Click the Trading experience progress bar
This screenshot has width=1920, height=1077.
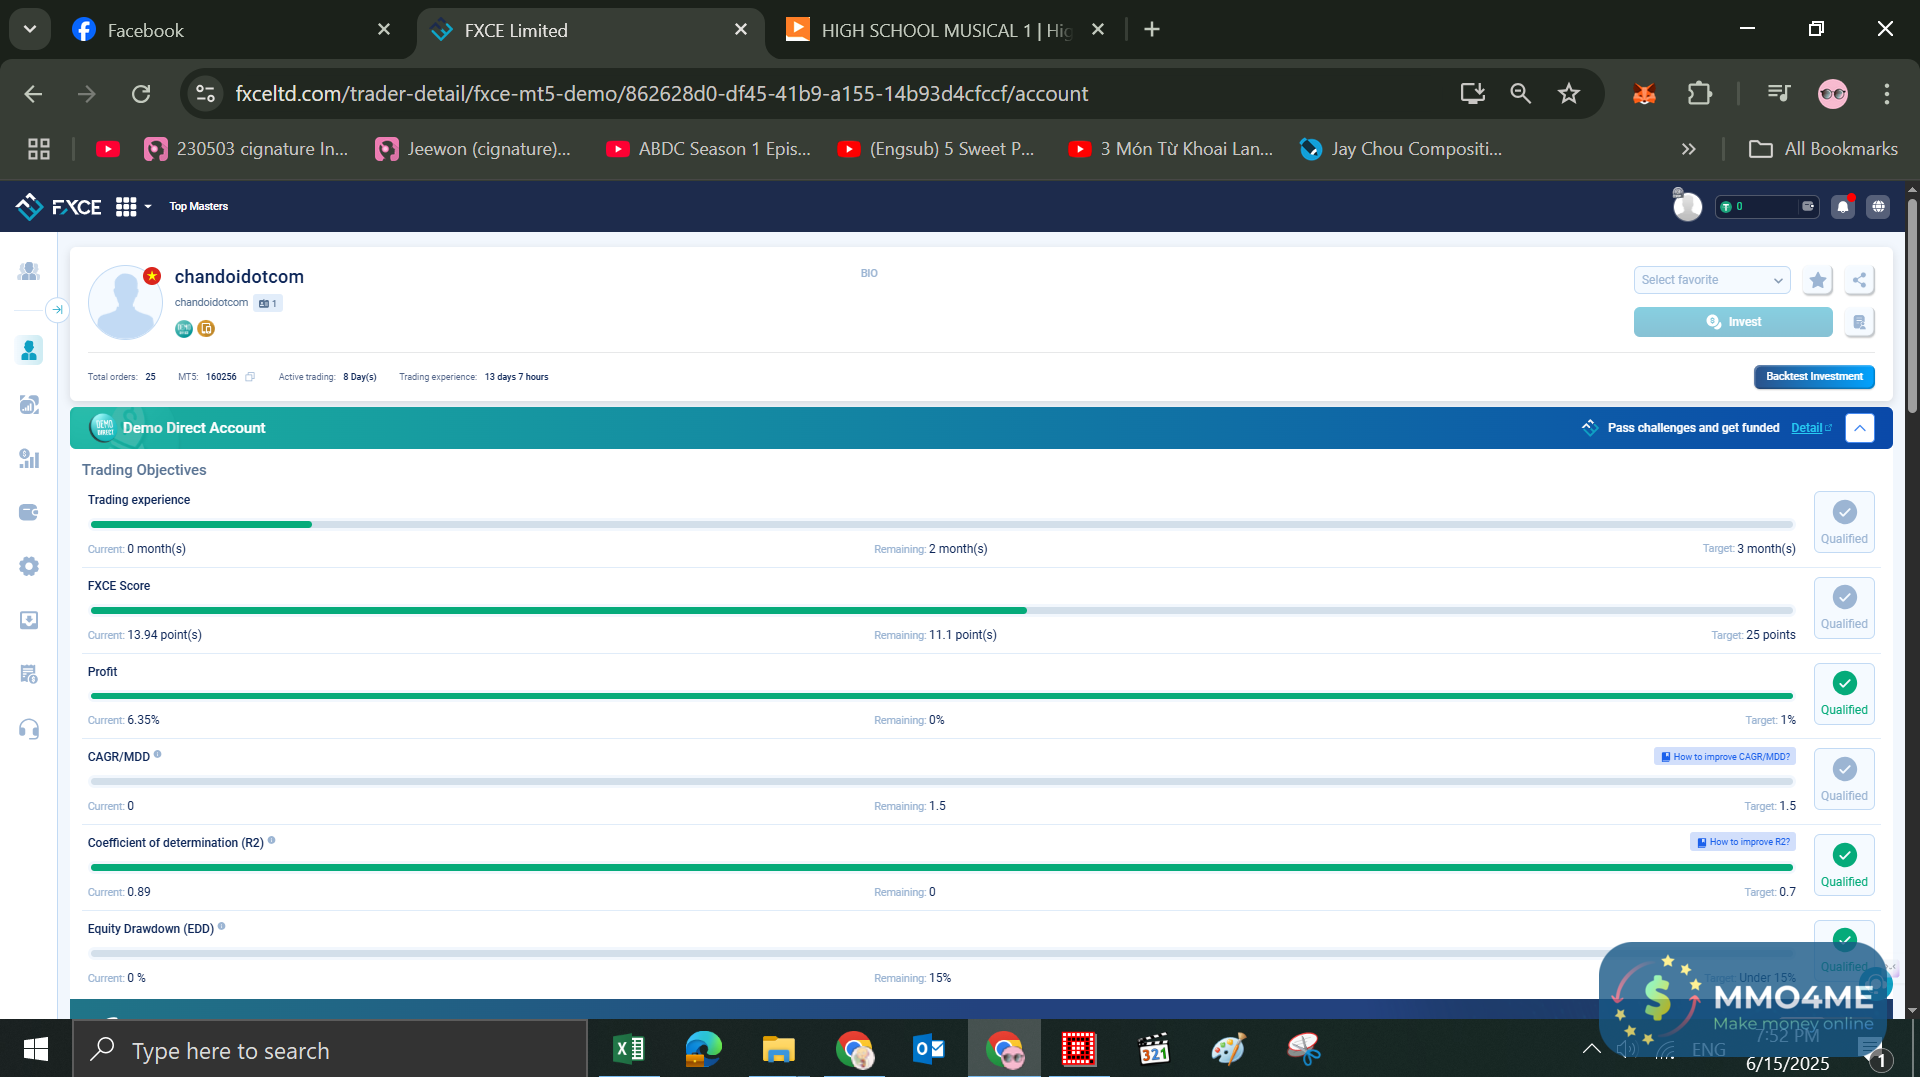(x=942, y=524)
